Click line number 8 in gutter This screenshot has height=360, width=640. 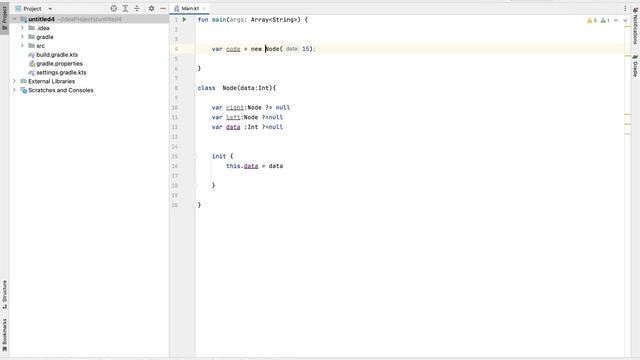click(176, 88)
